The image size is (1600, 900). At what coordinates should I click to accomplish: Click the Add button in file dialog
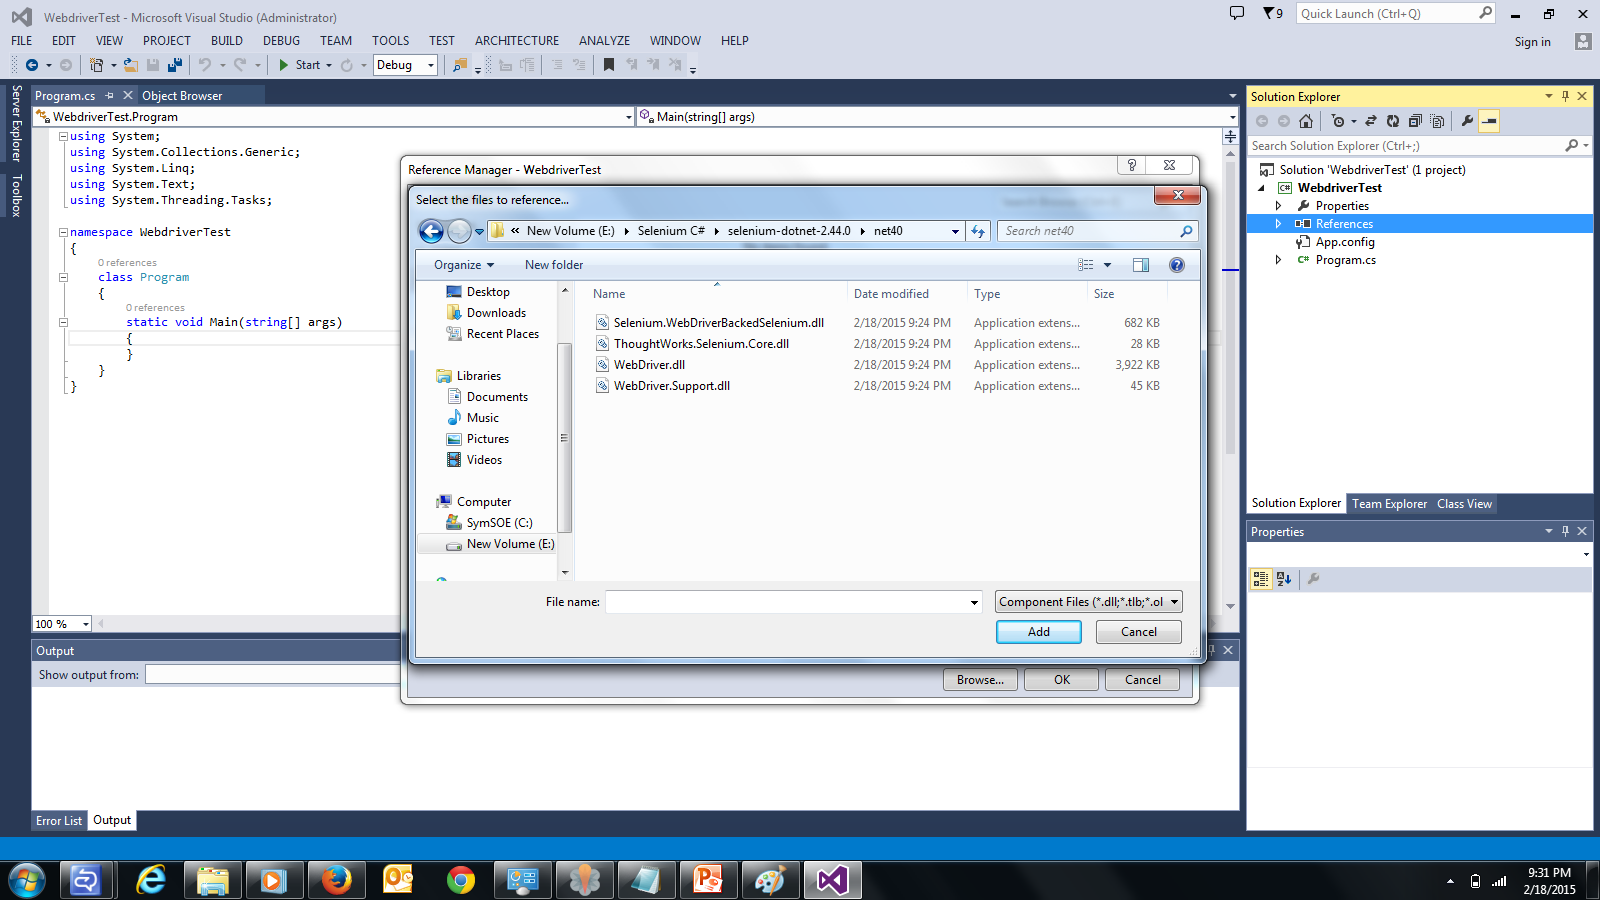tap(1039, 632)
